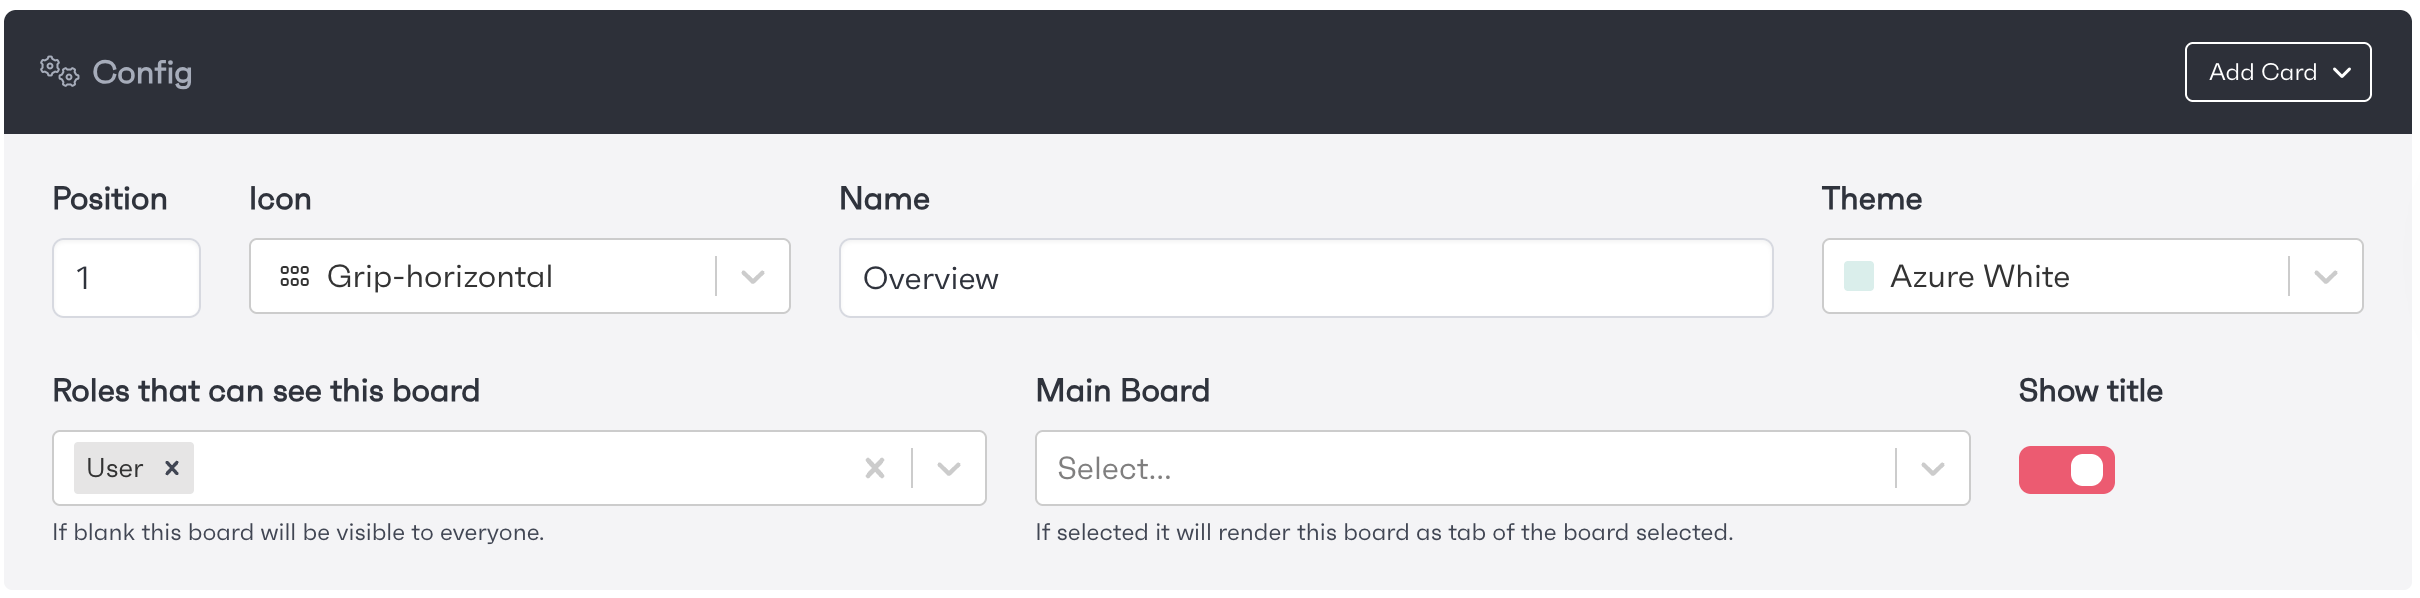The height and width of the screenshot is (598, 2420).
Task: Click the Roles that can see this board label
Action: tap(266, 390)
